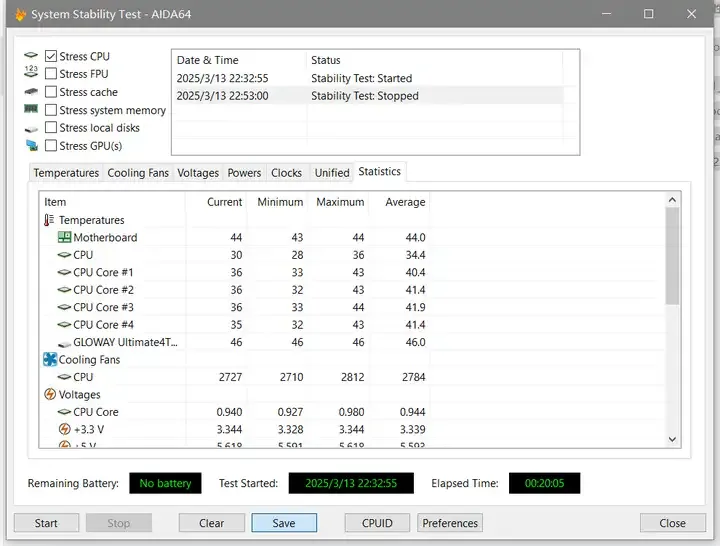Enable the Stress FPU checkbox
The height and width of the screenshot is (546, 720).
[x=51, y=73]
